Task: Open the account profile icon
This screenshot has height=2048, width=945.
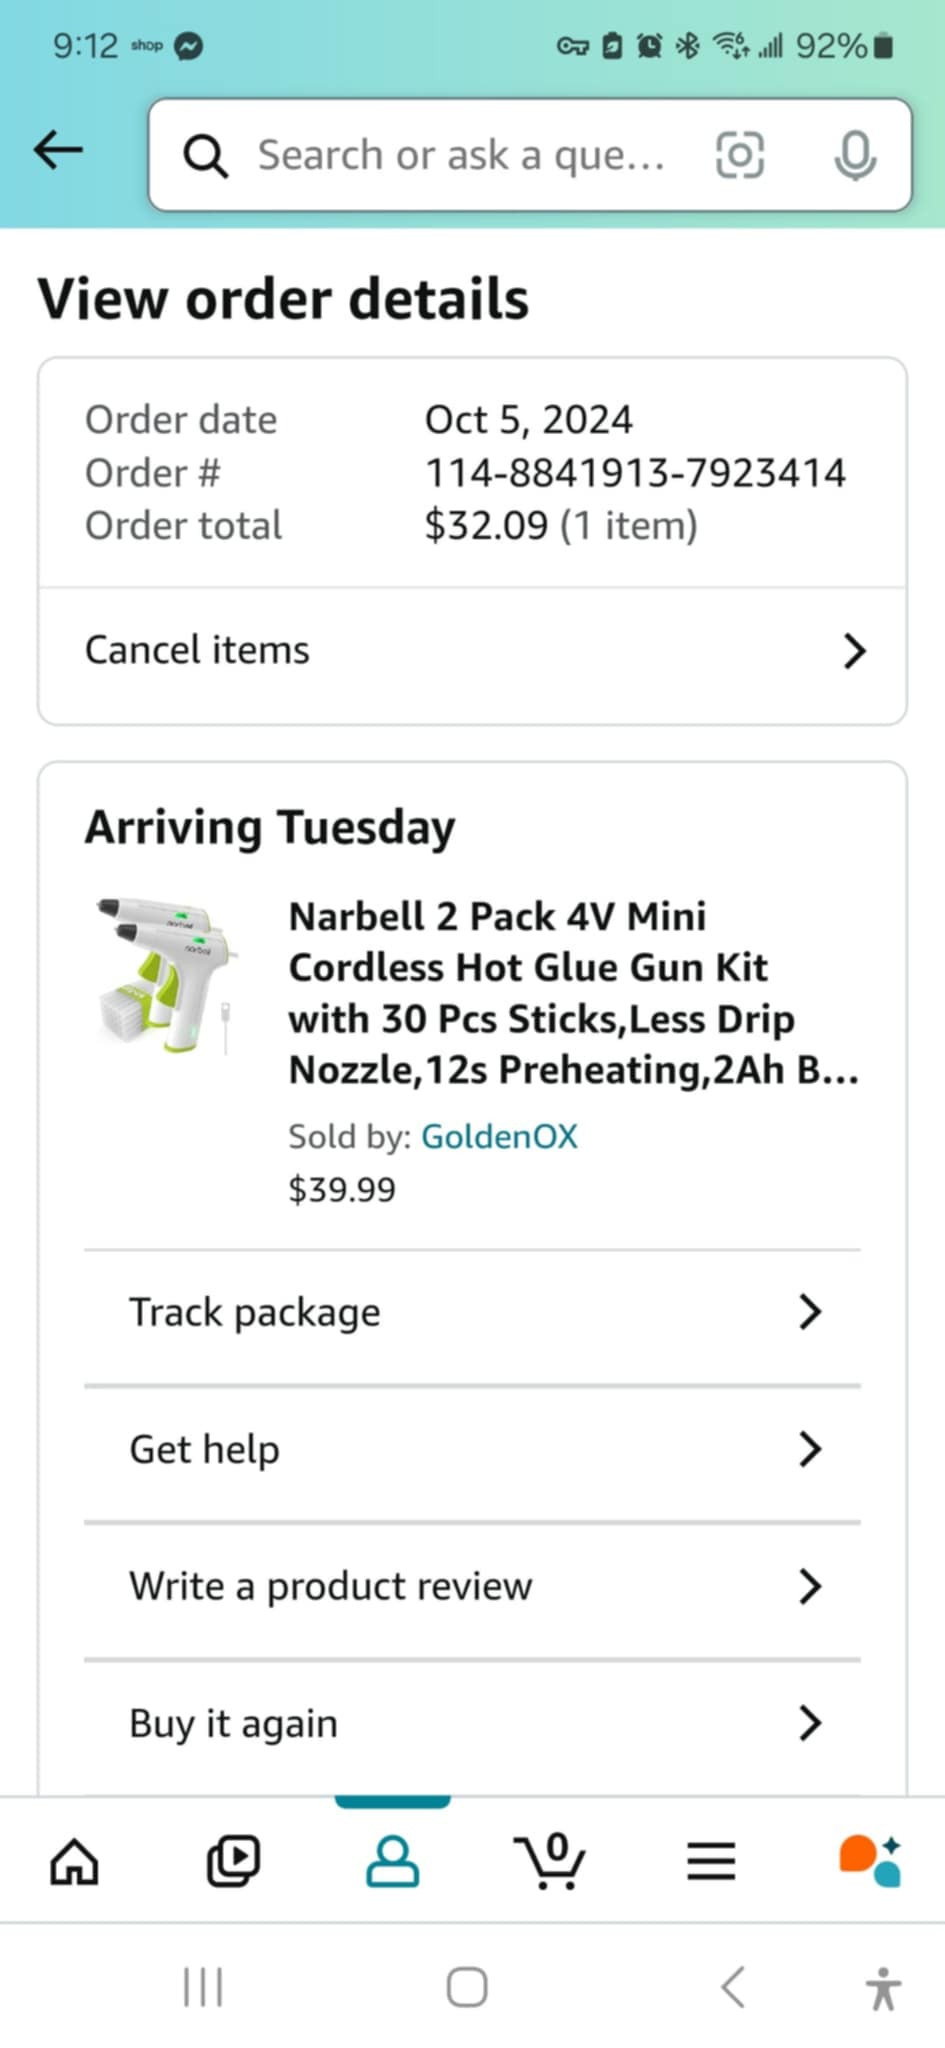Action: click(x=392, y=1861)
